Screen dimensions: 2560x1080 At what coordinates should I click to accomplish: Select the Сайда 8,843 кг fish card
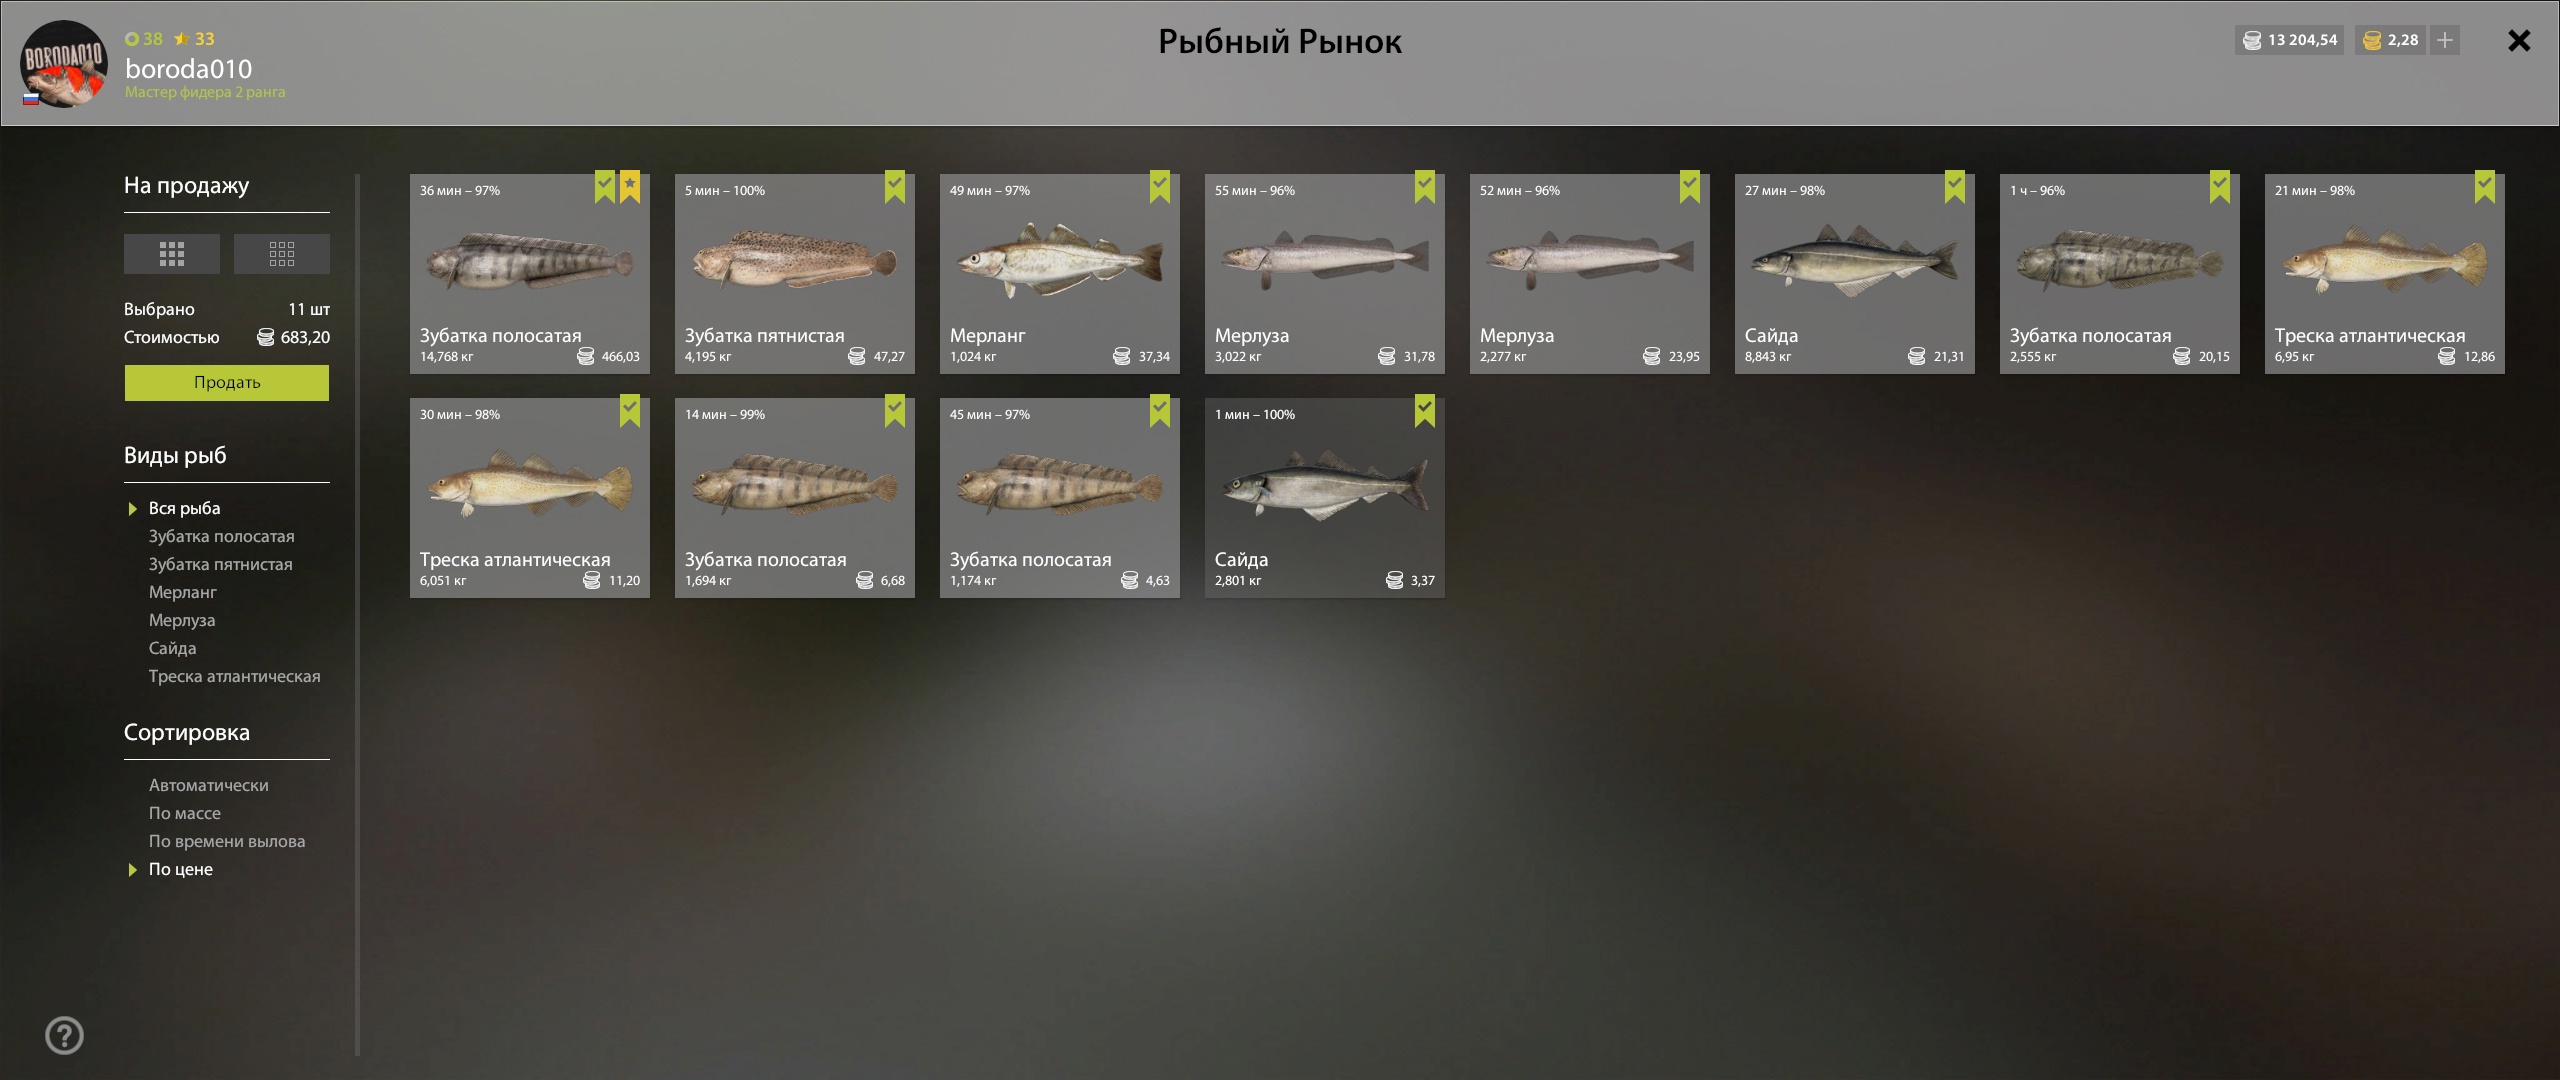pyautogui.click(x=1855, y=274)
